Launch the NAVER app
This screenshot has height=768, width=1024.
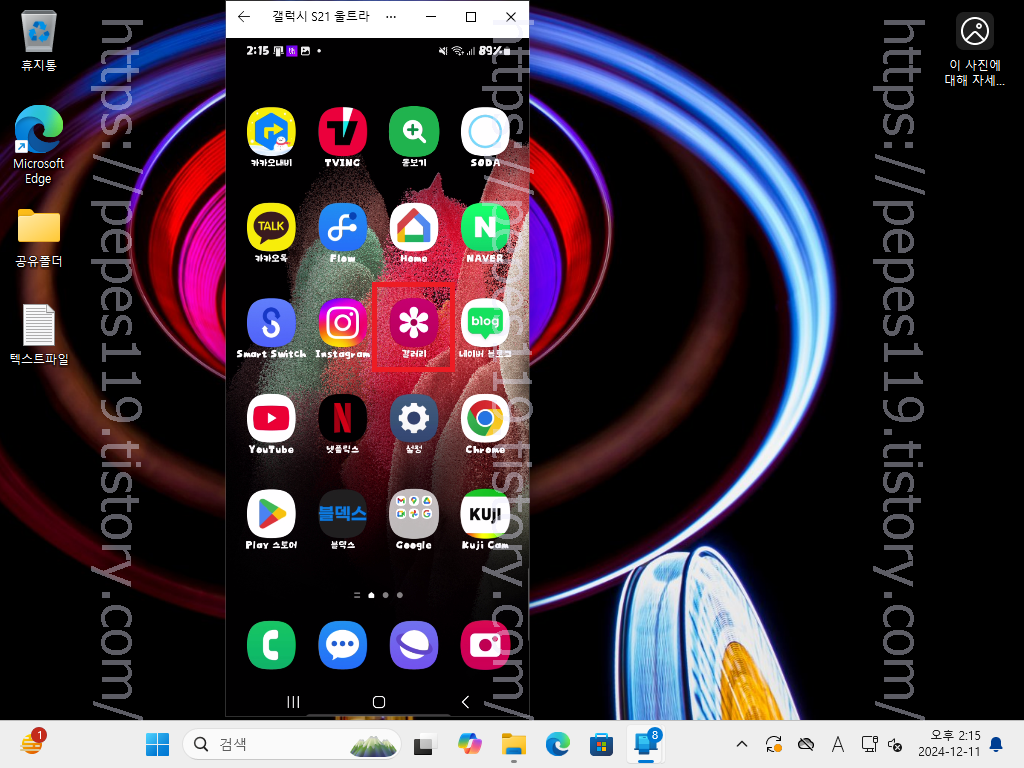coord(485,227)
